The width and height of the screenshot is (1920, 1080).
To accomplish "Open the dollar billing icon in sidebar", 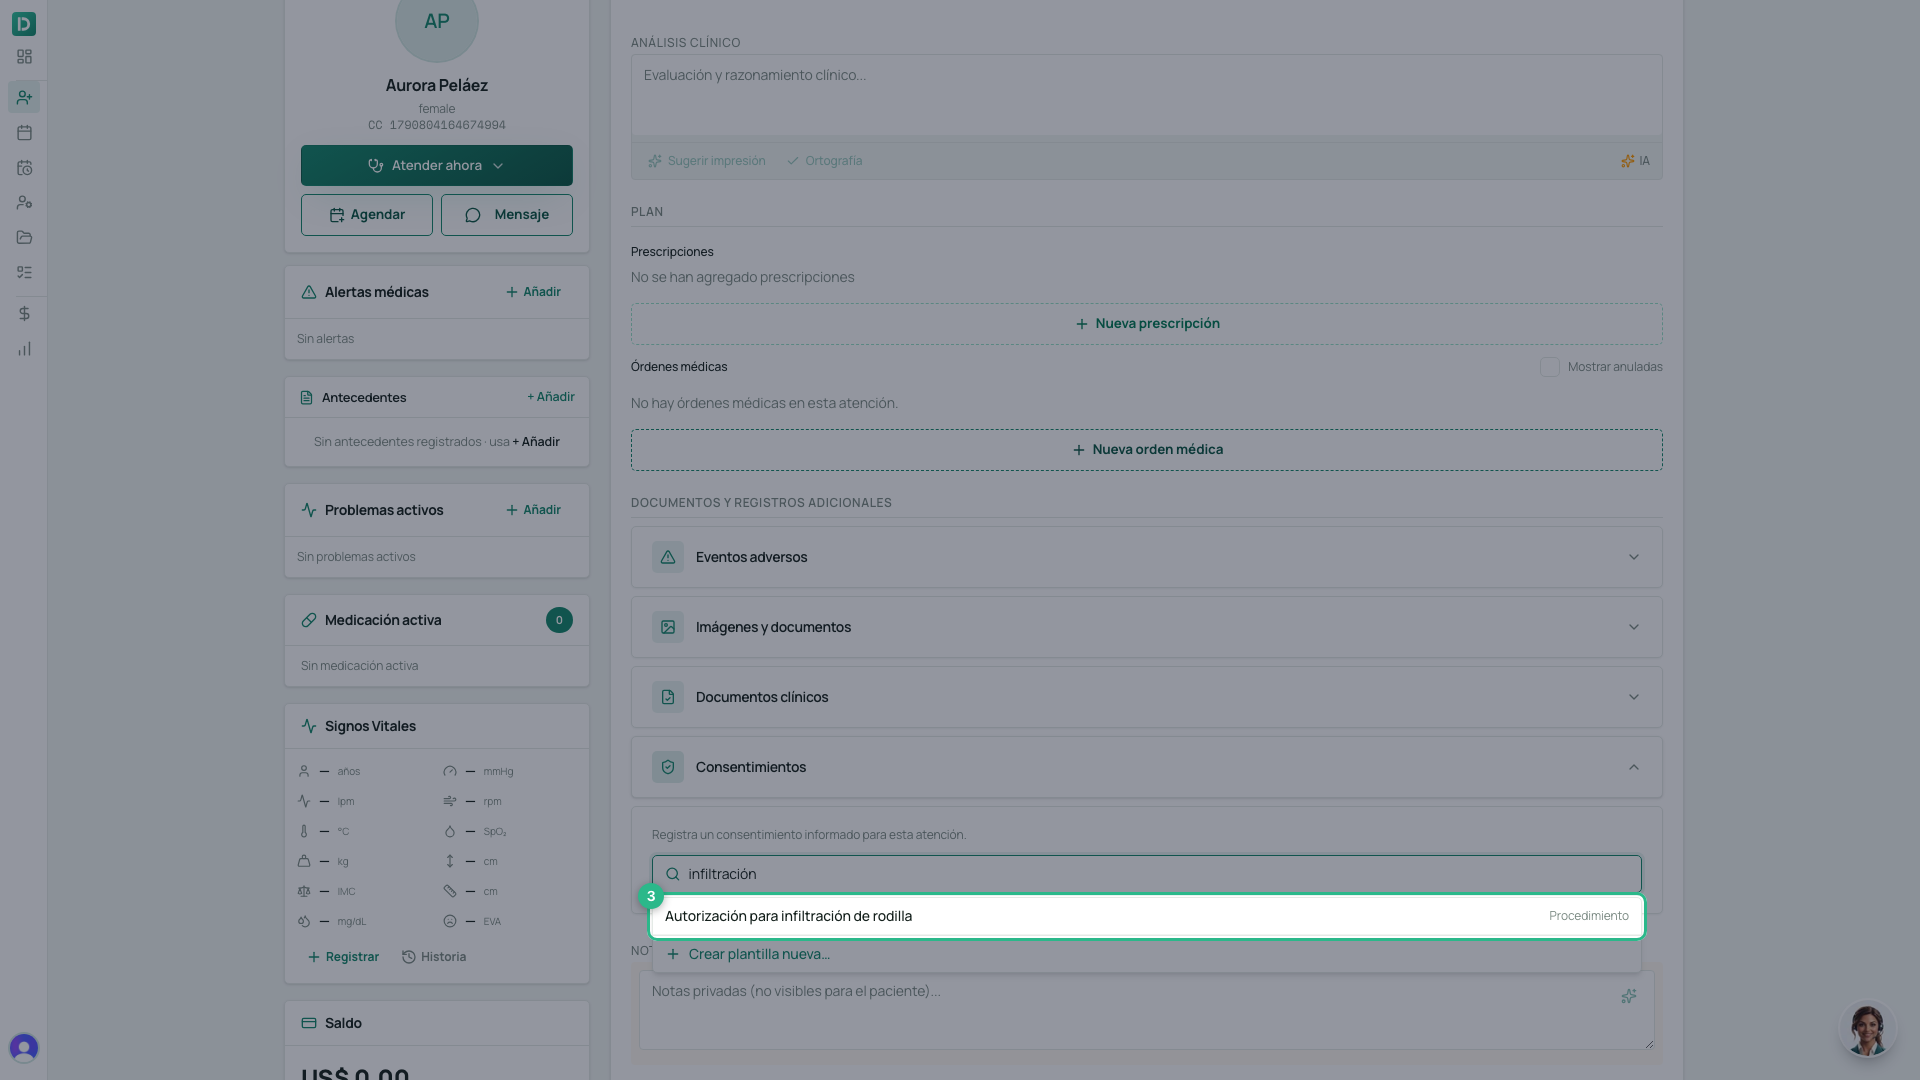I will coord(24,314).
